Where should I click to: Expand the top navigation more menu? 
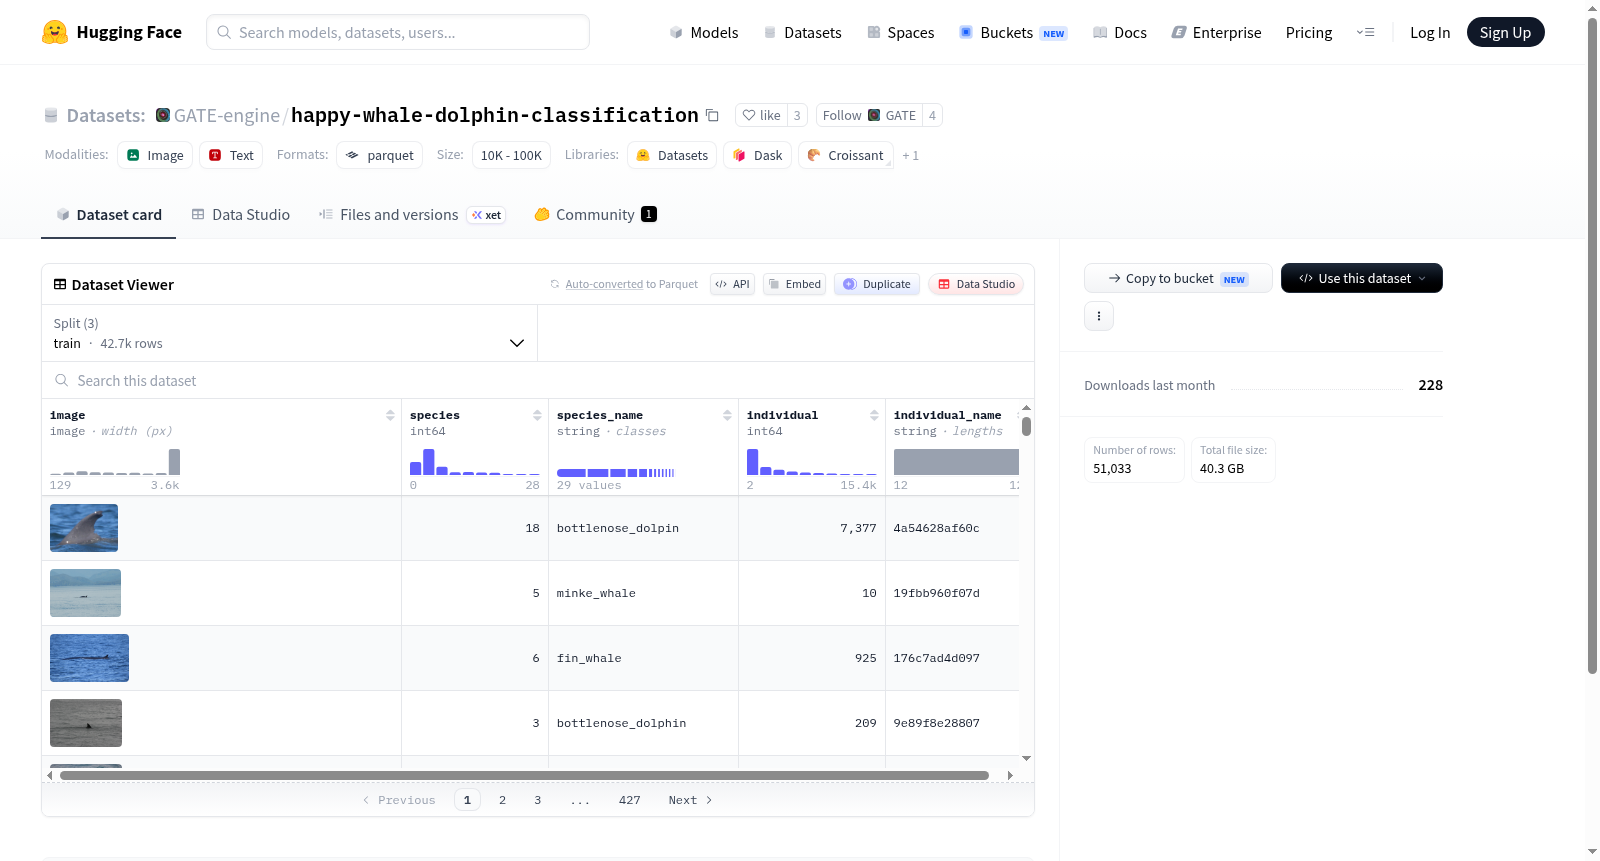[x=1365, y=32]
